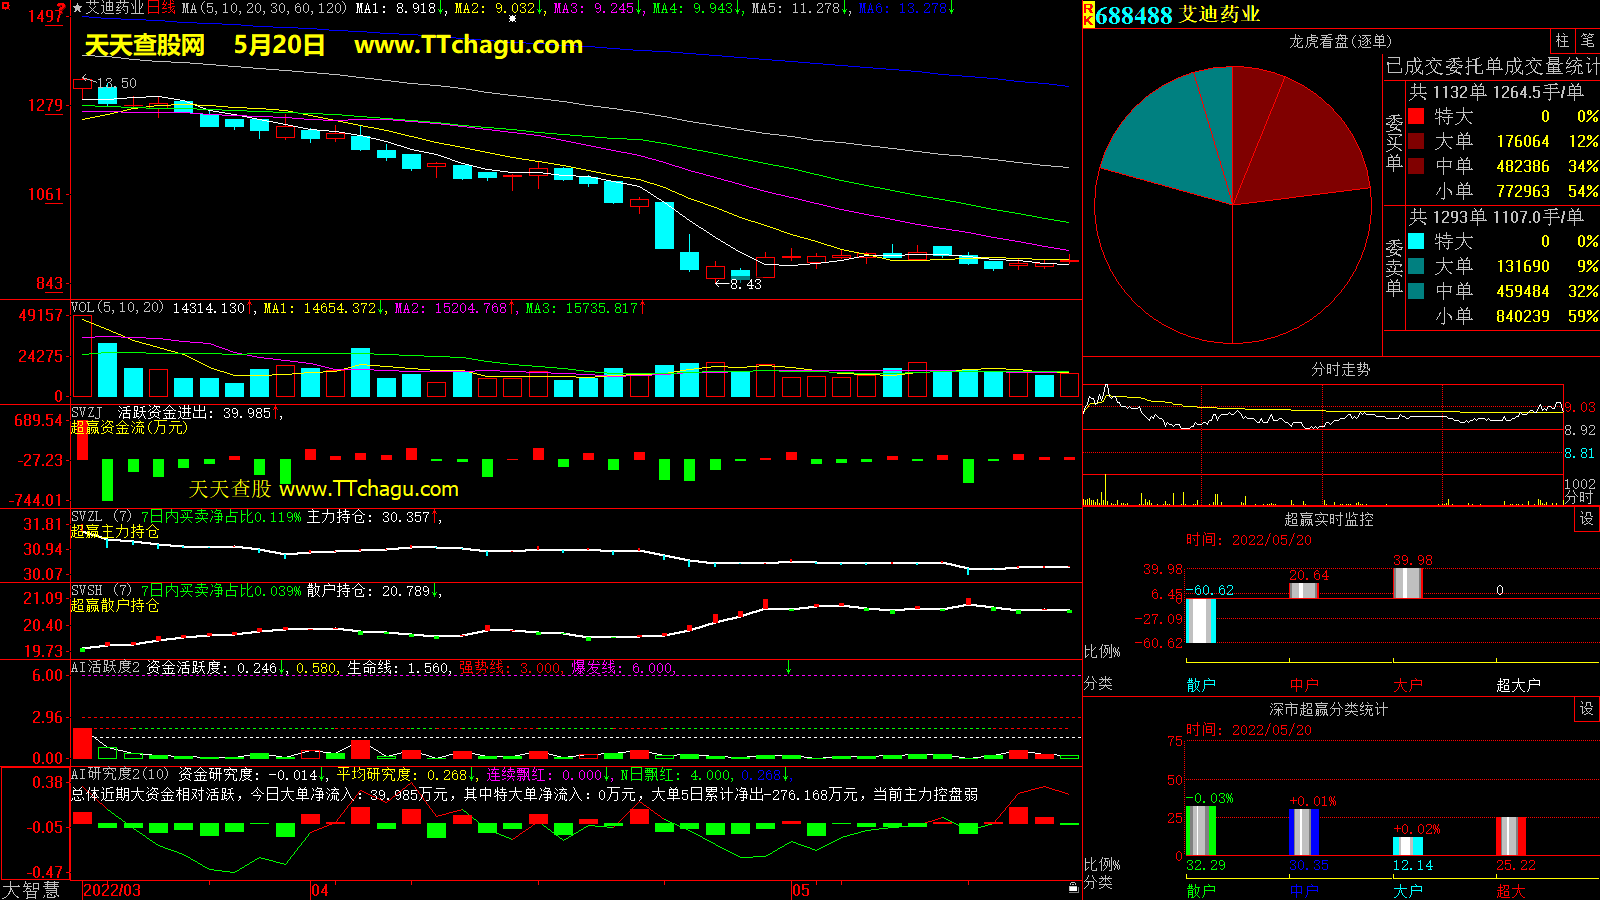Select the 分时走势 panel title
The width and height of the screenshot is (1600, 900).
click(1340, 370)
